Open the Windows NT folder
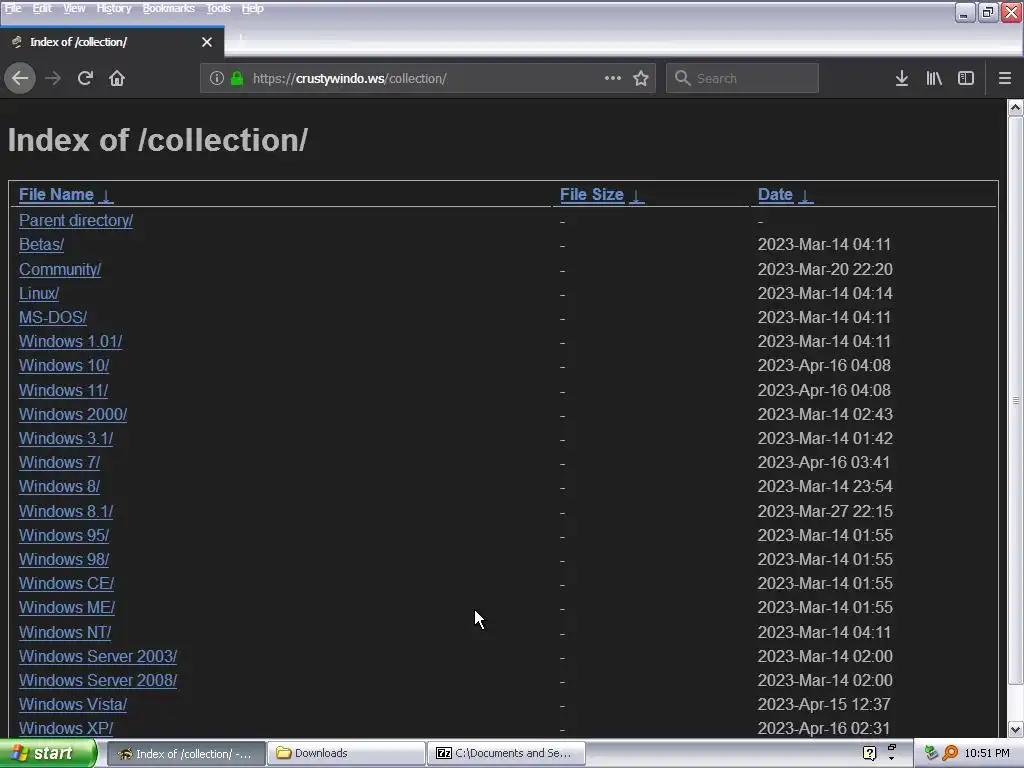 point(65,633)
